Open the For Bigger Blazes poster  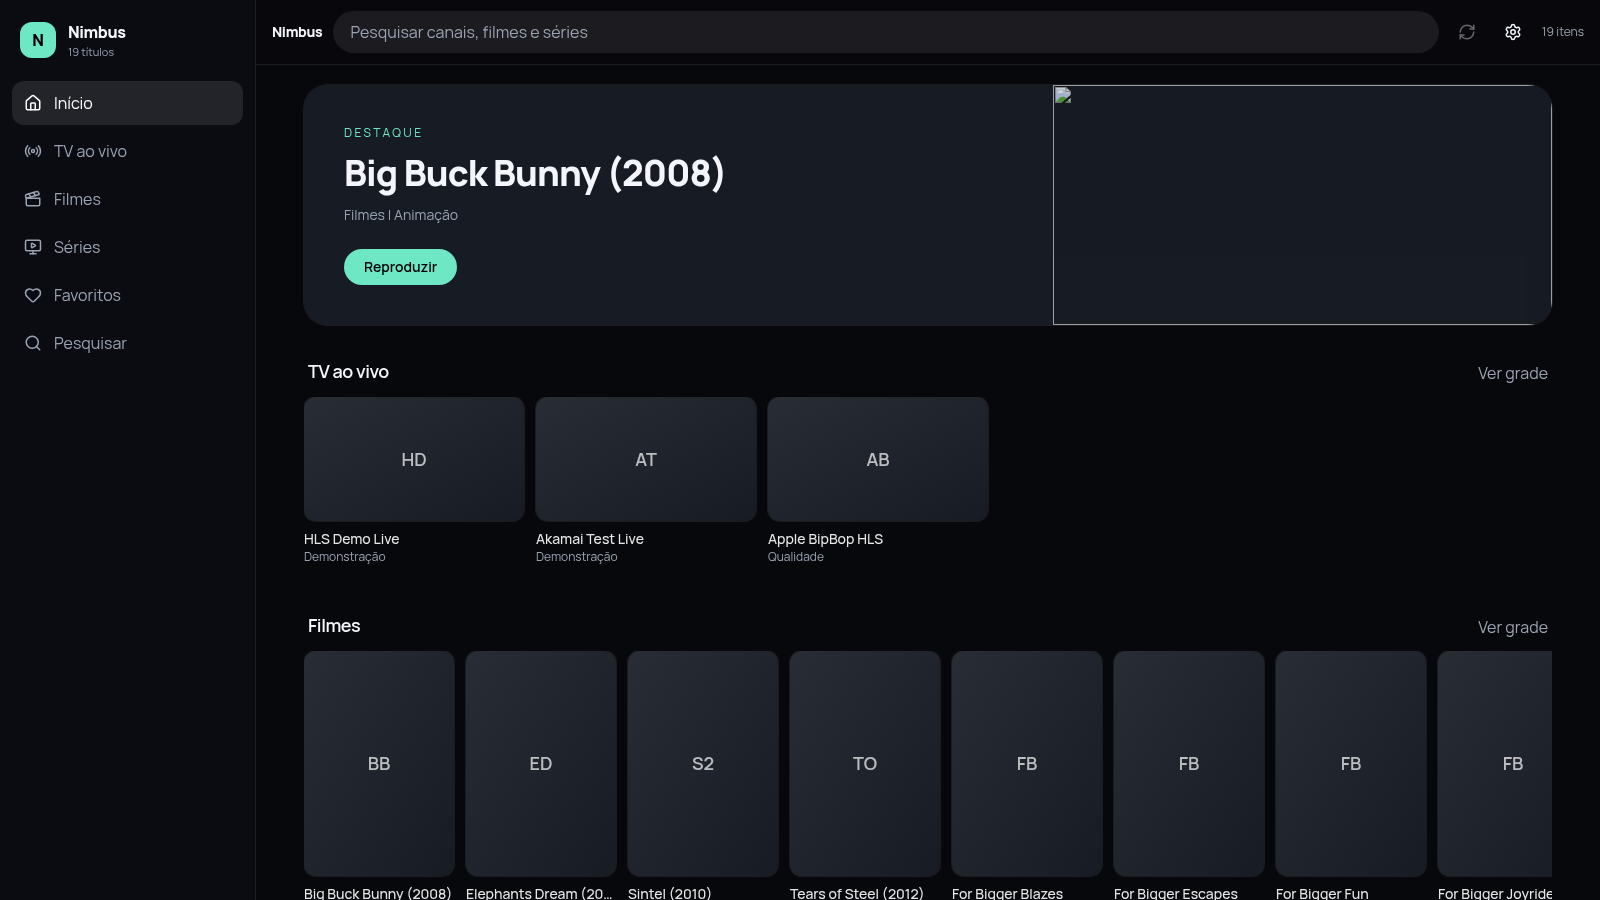1027,764
